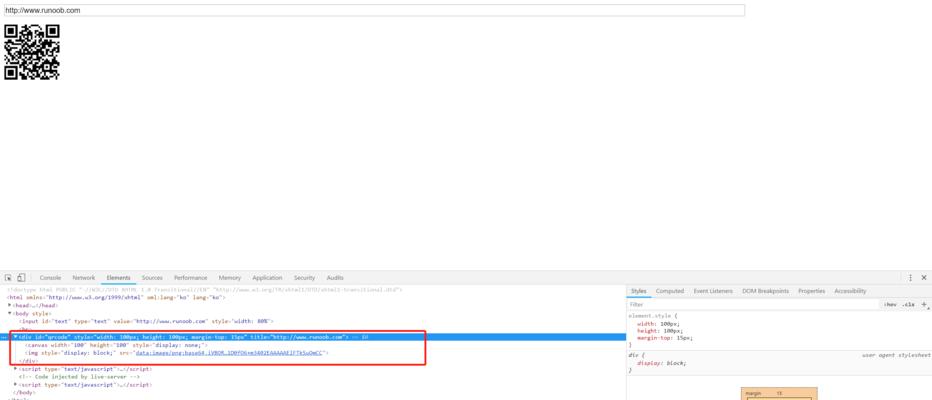Click the styles Filter input field

coord(752,304)
